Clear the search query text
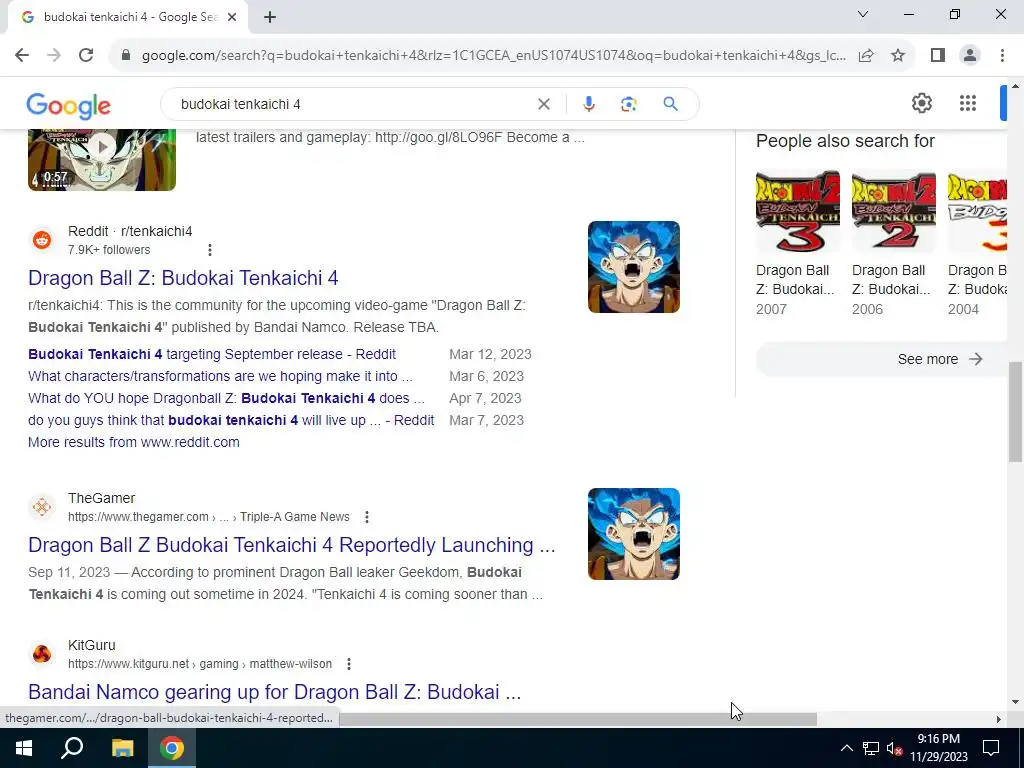 543,104
